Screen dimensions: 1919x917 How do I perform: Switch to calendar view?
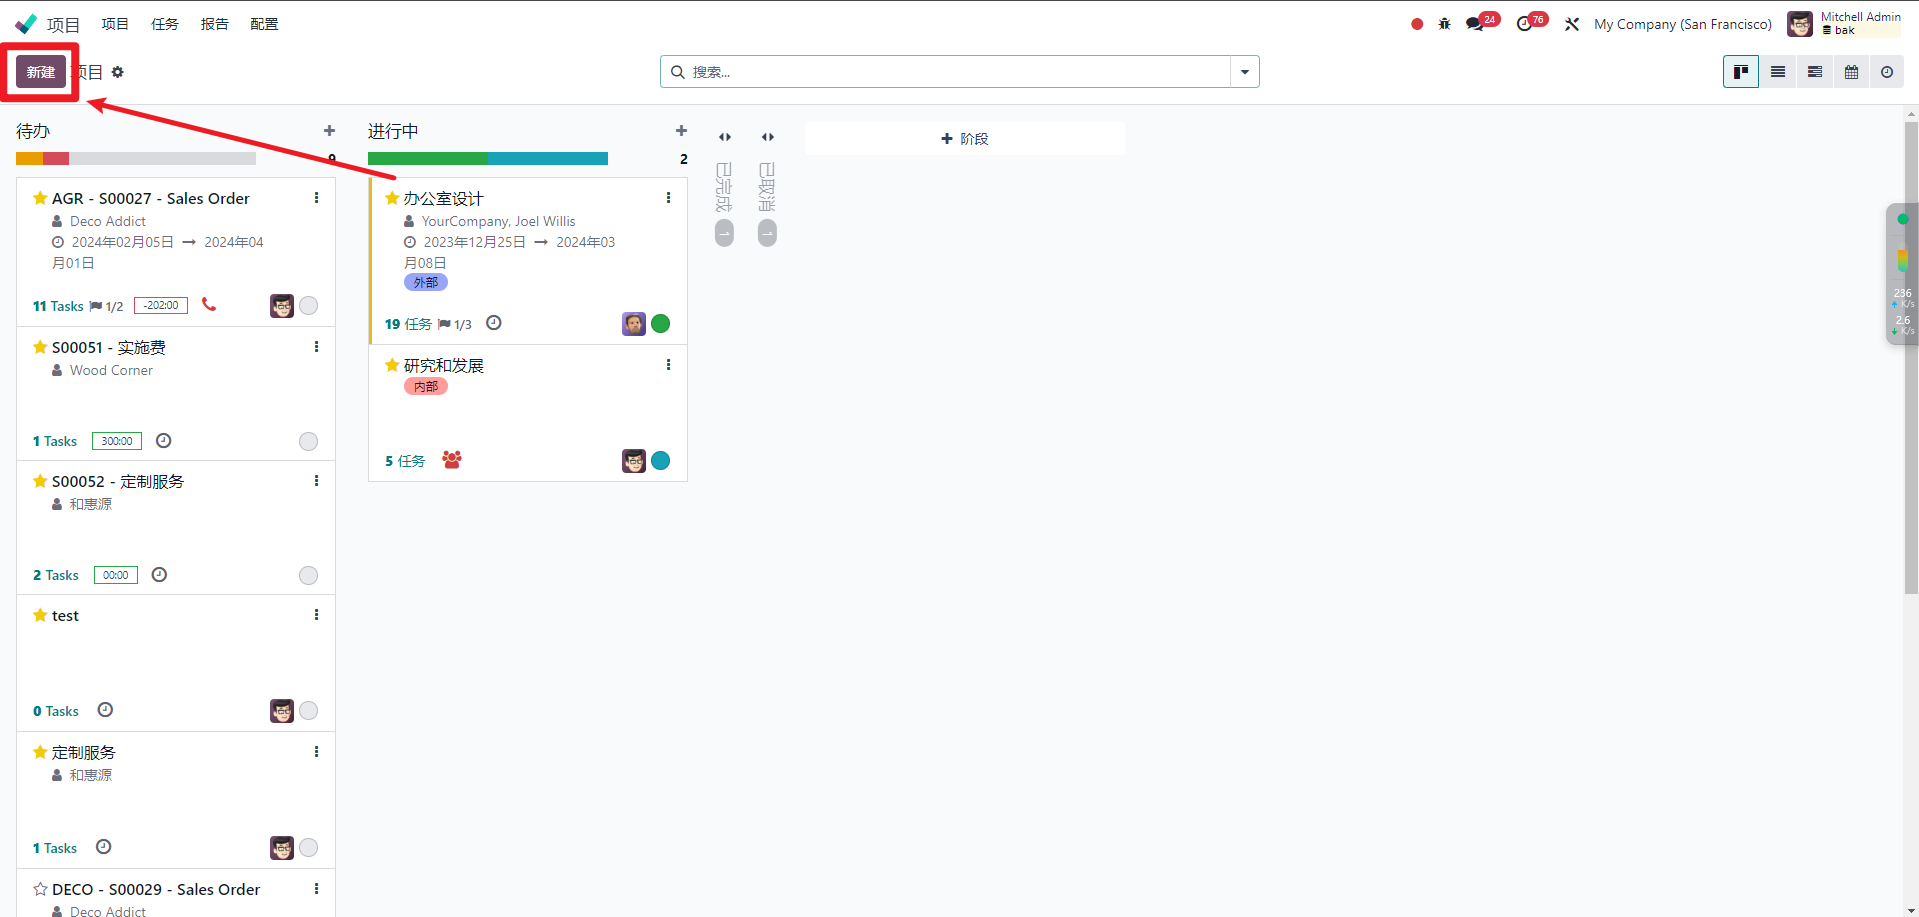[1851, 72]
